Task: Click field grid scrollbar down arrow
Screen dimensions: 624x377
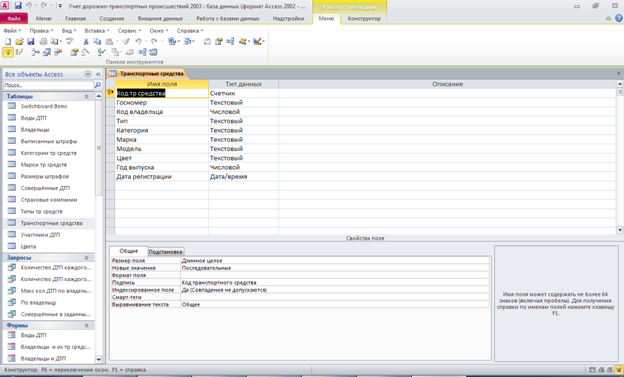Action: 620,230
